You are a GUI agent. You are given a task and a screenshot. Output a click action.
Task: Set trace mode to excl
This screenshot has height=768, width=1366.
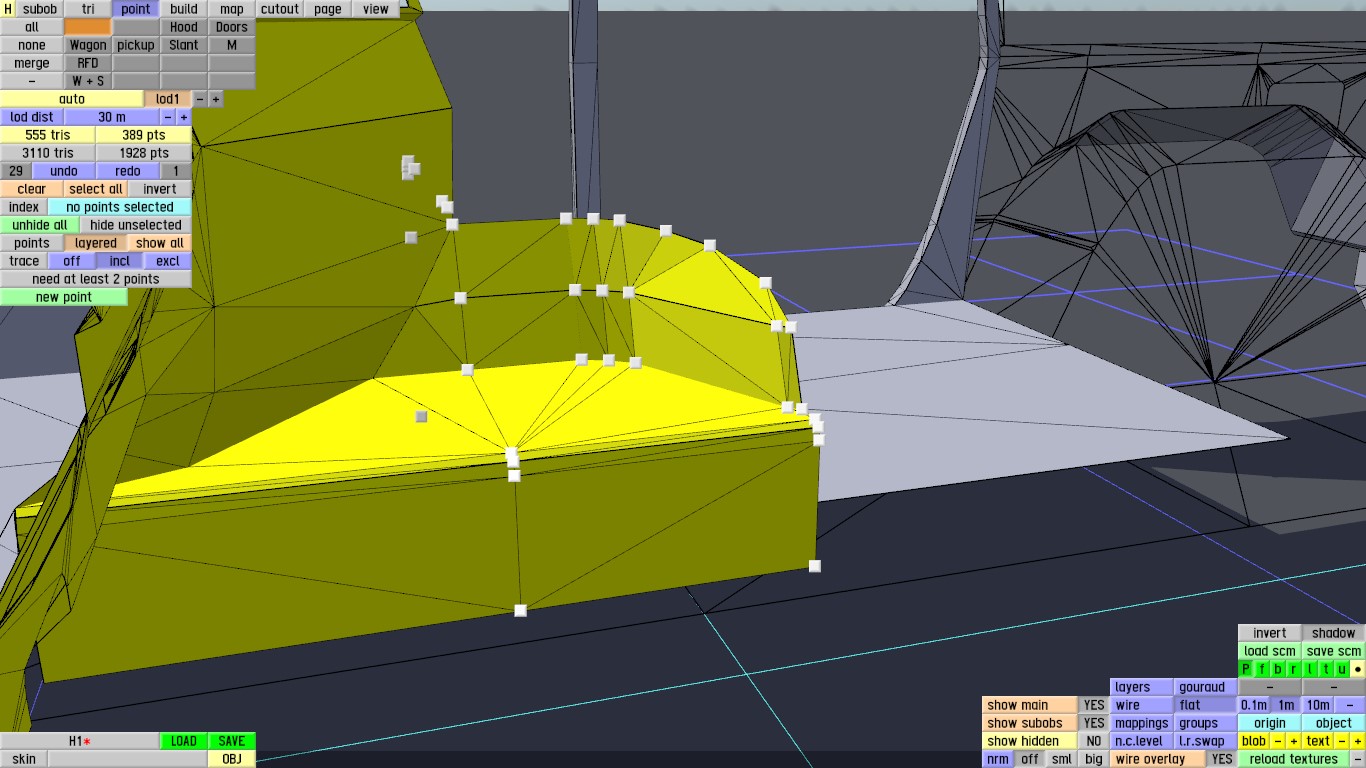[x=168, y=261]
